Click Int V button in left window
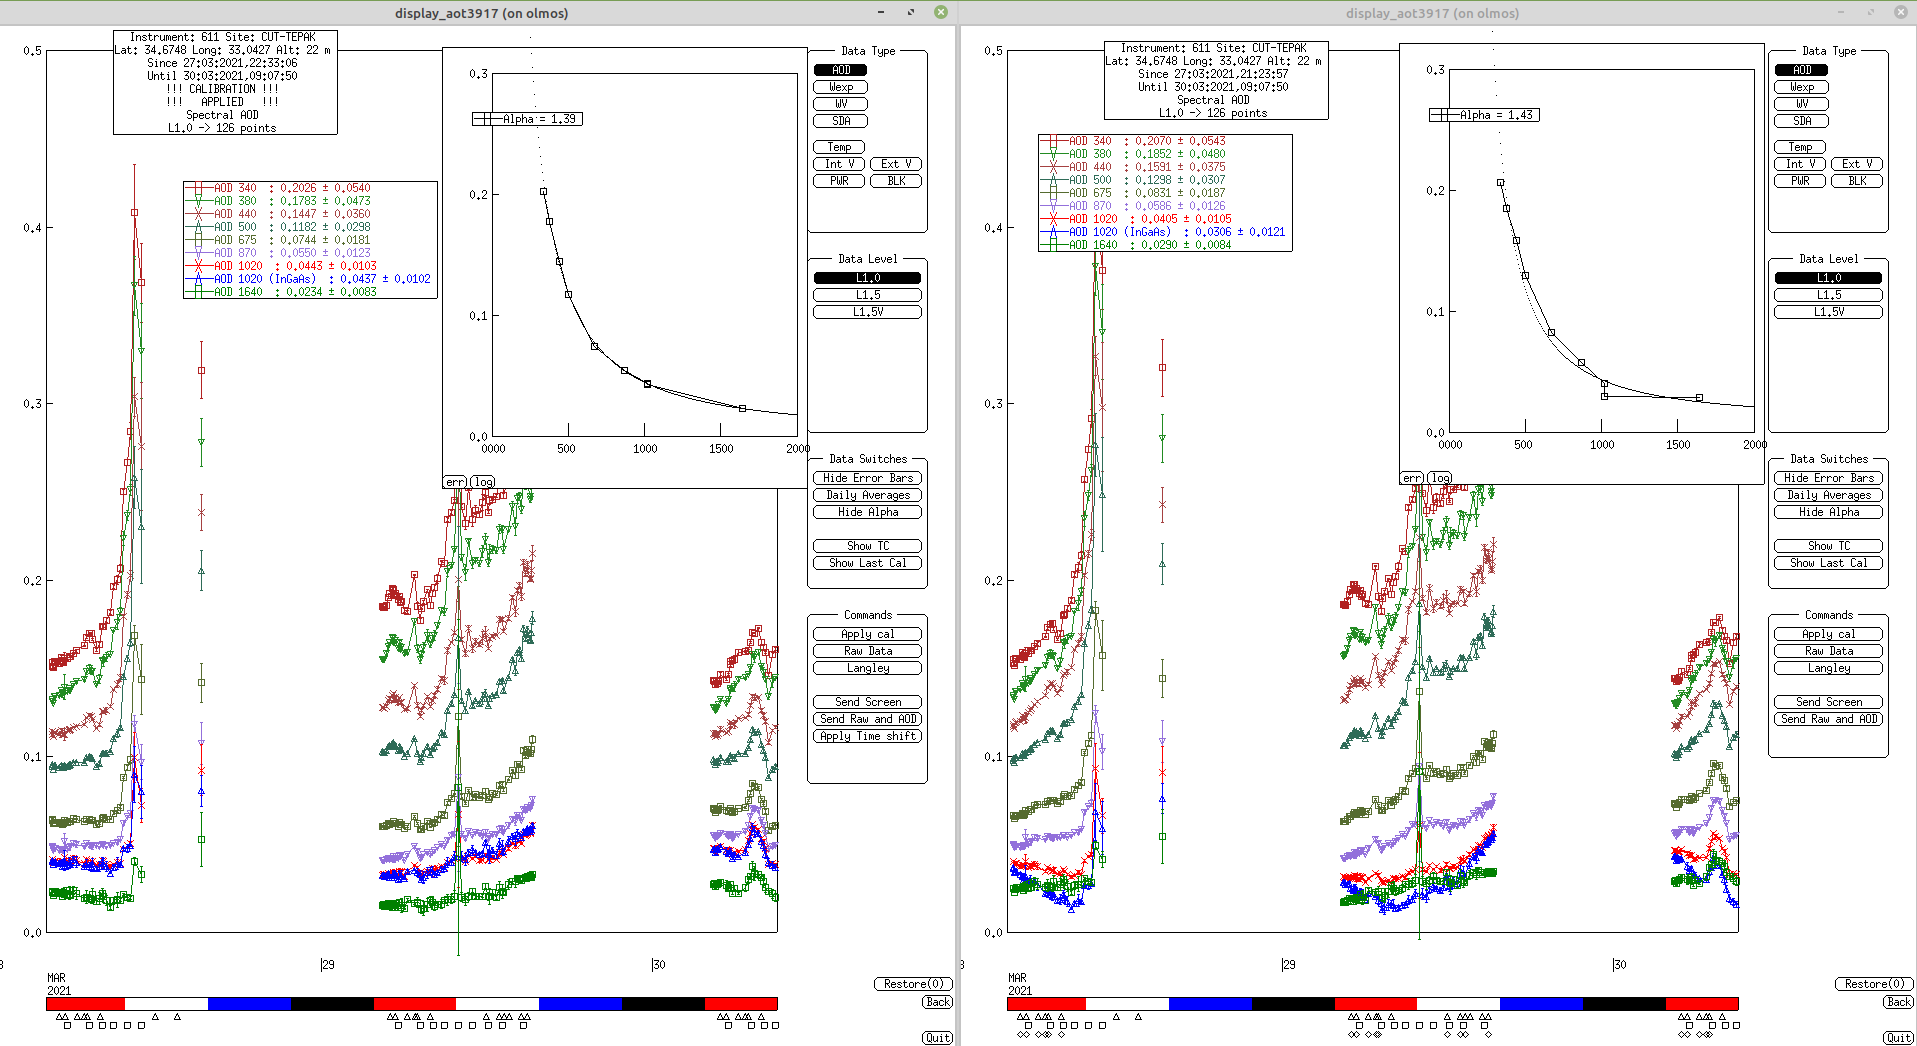The image size is (1917, 1046). point(839,164)
